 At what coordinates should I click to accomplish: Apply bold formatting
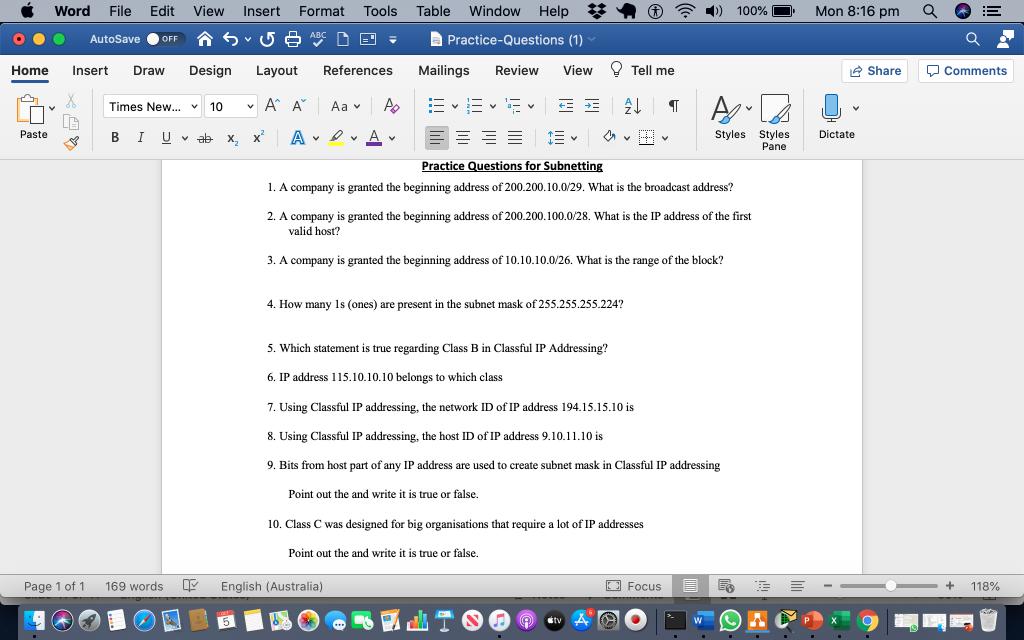pos(114,137)
